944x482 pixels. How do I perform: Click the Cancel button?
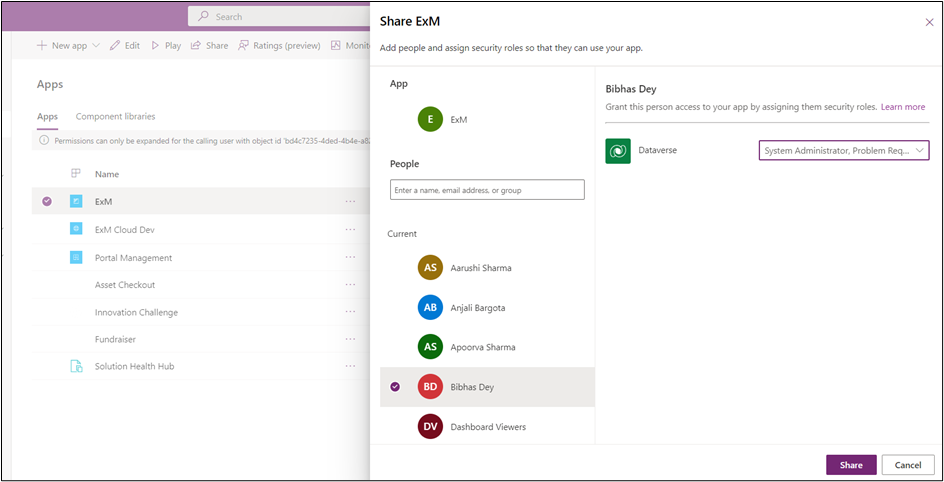908,465
